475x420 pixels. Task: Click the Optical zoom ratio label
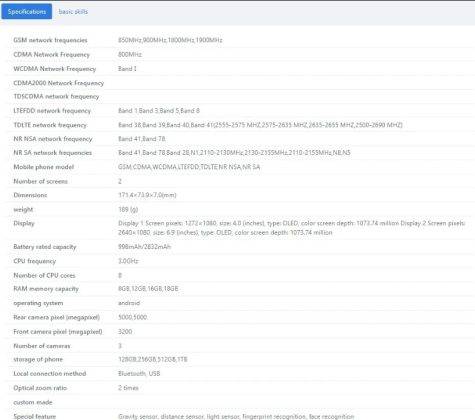click(40, 388)
